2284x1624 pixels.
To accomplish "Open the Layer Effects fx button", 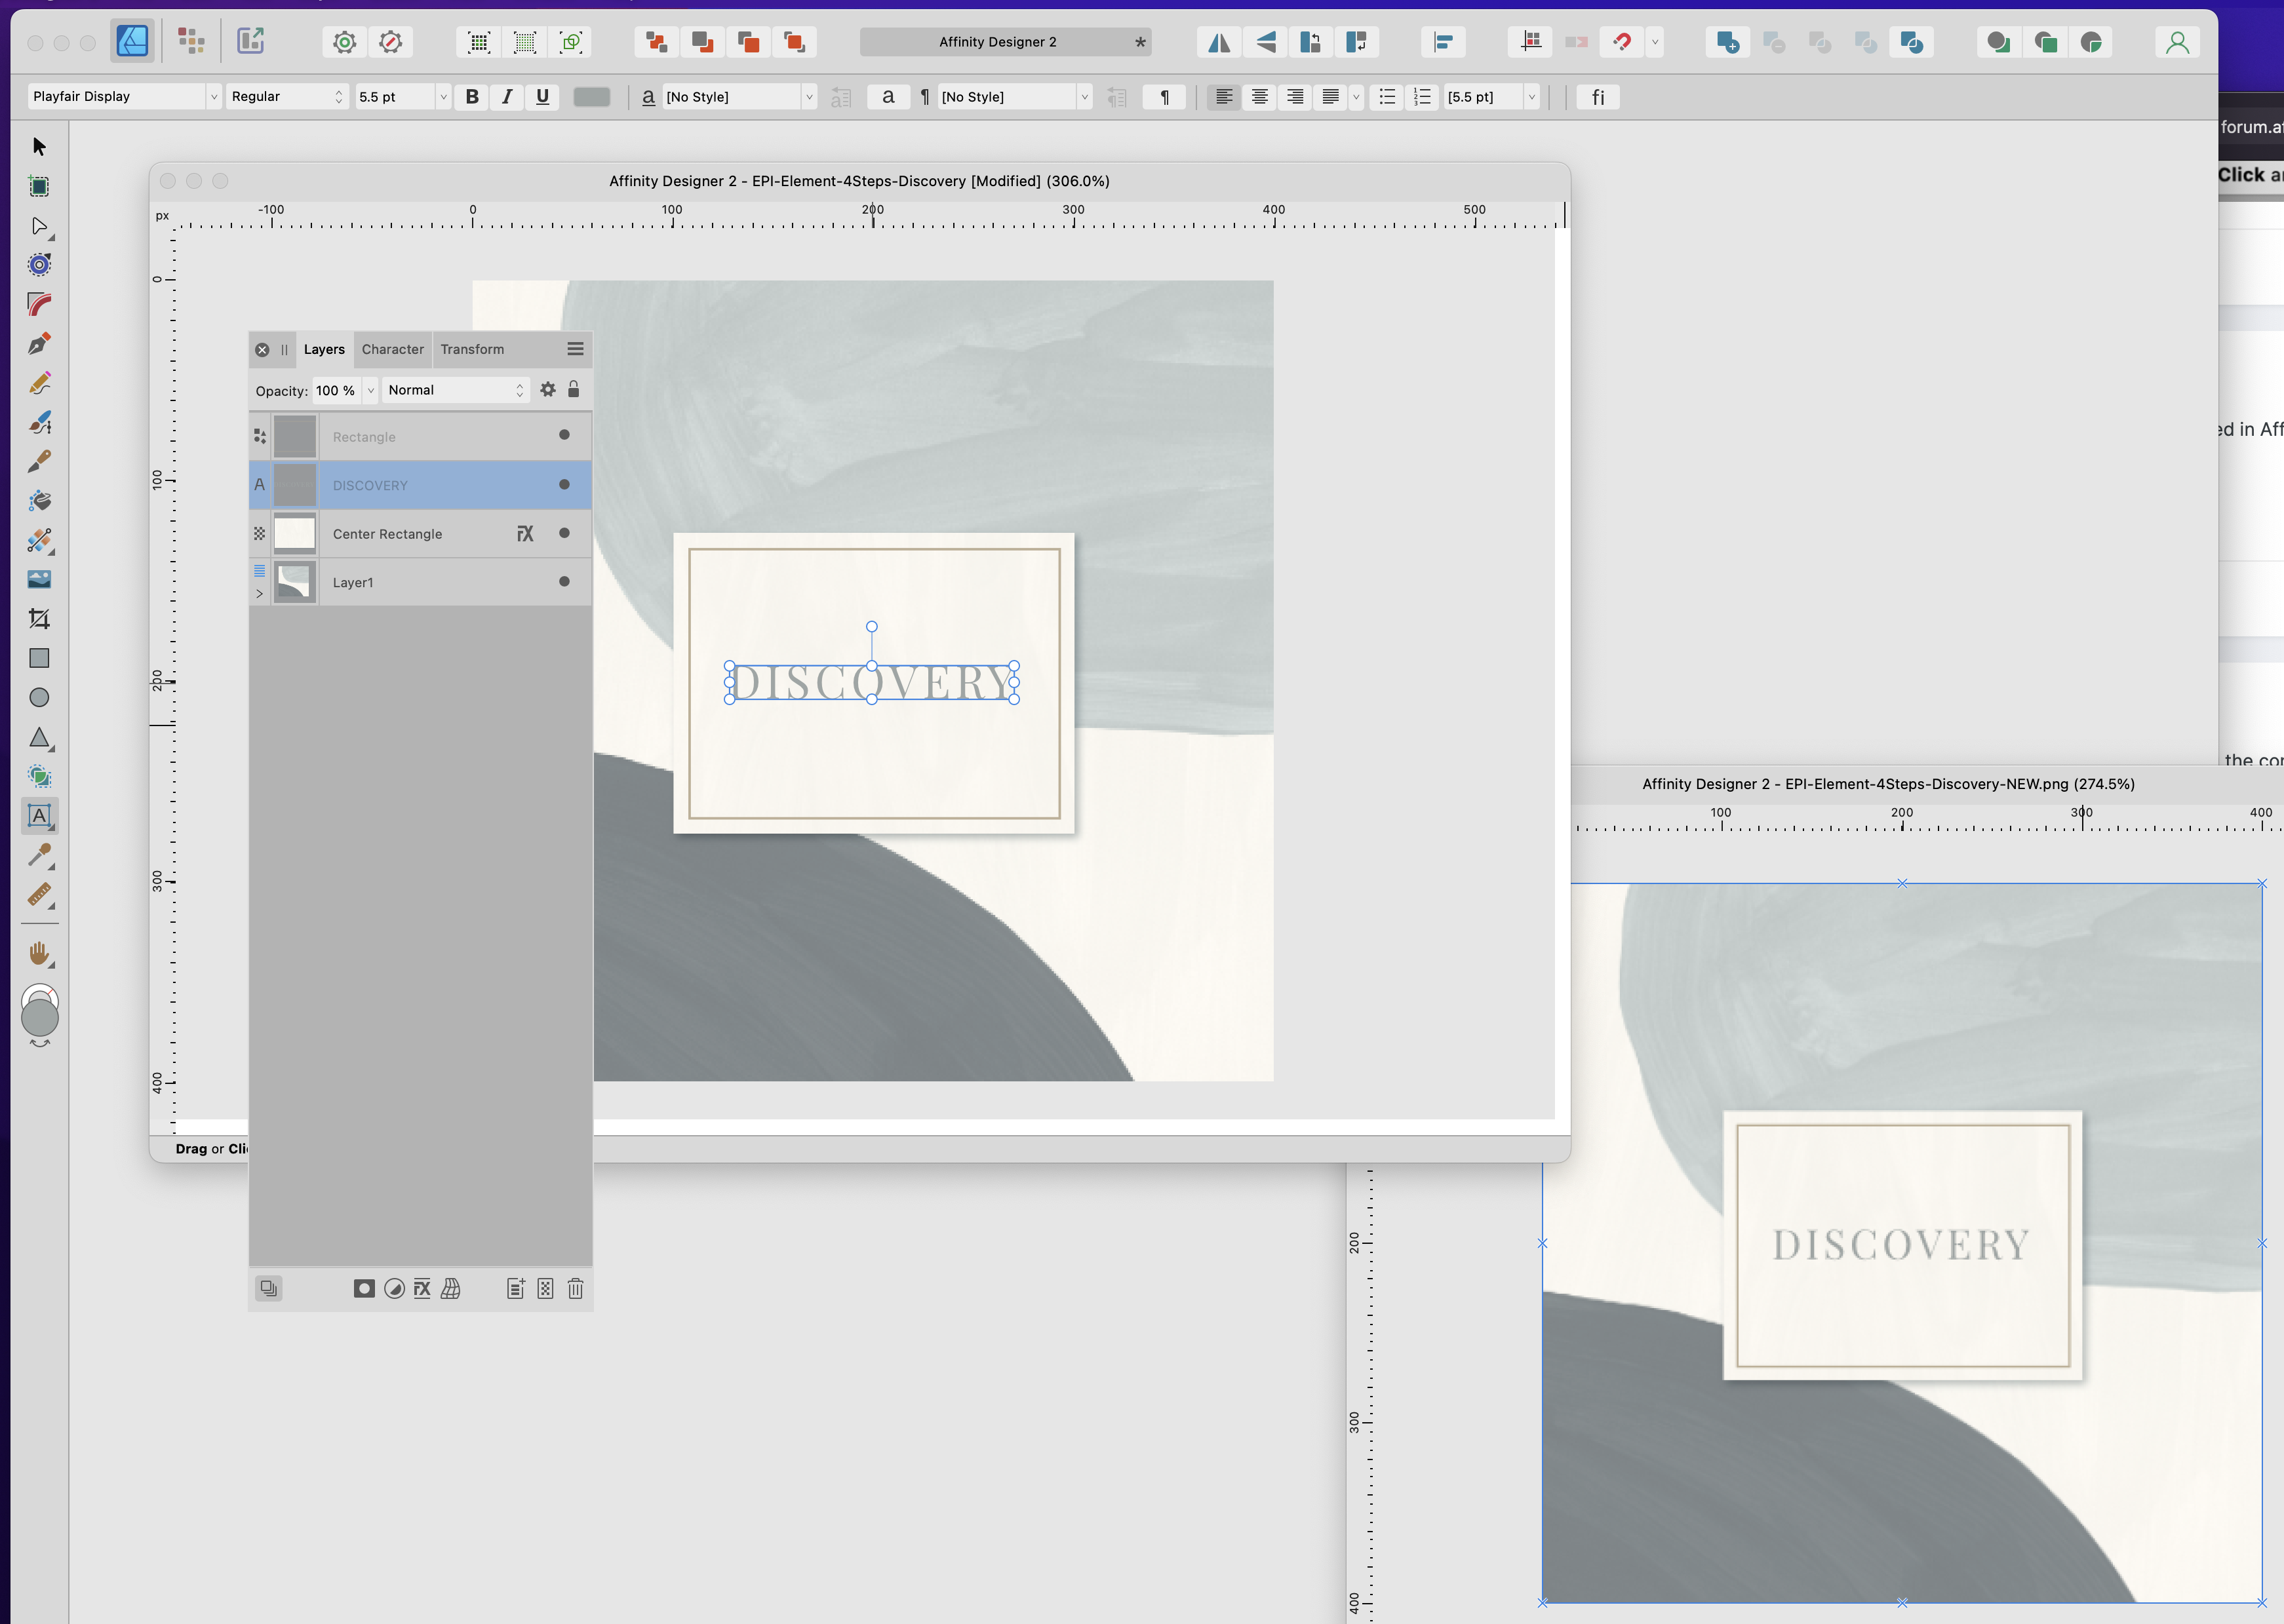I will point(422,1289).
